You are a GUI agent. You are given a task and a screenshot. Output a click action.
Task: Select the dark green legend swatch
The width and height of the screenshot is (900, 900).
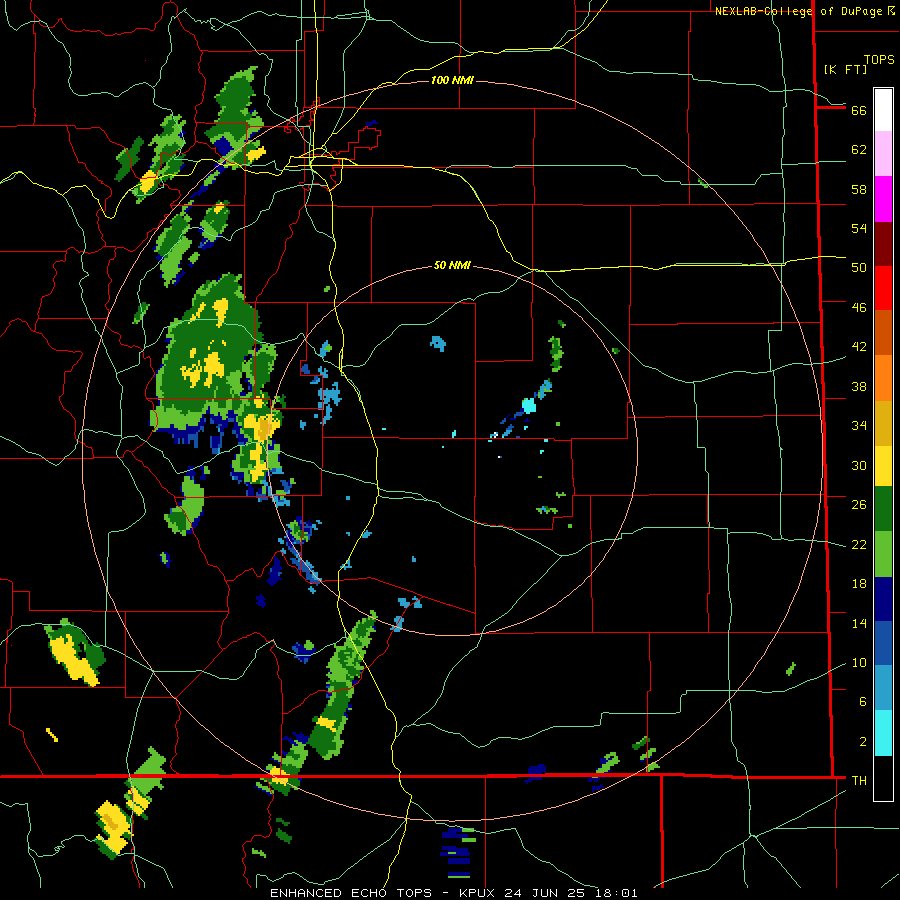(883, 509)
